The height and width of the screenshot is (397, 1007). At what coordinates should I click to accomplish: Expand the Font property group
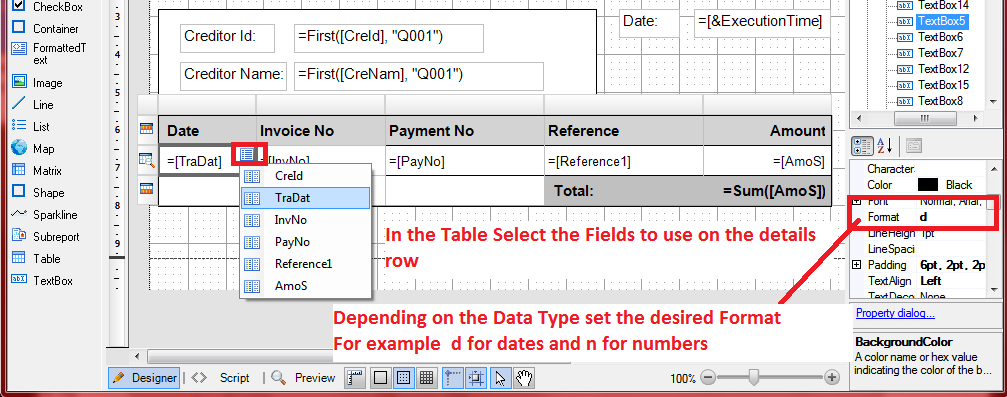(857, 201)
